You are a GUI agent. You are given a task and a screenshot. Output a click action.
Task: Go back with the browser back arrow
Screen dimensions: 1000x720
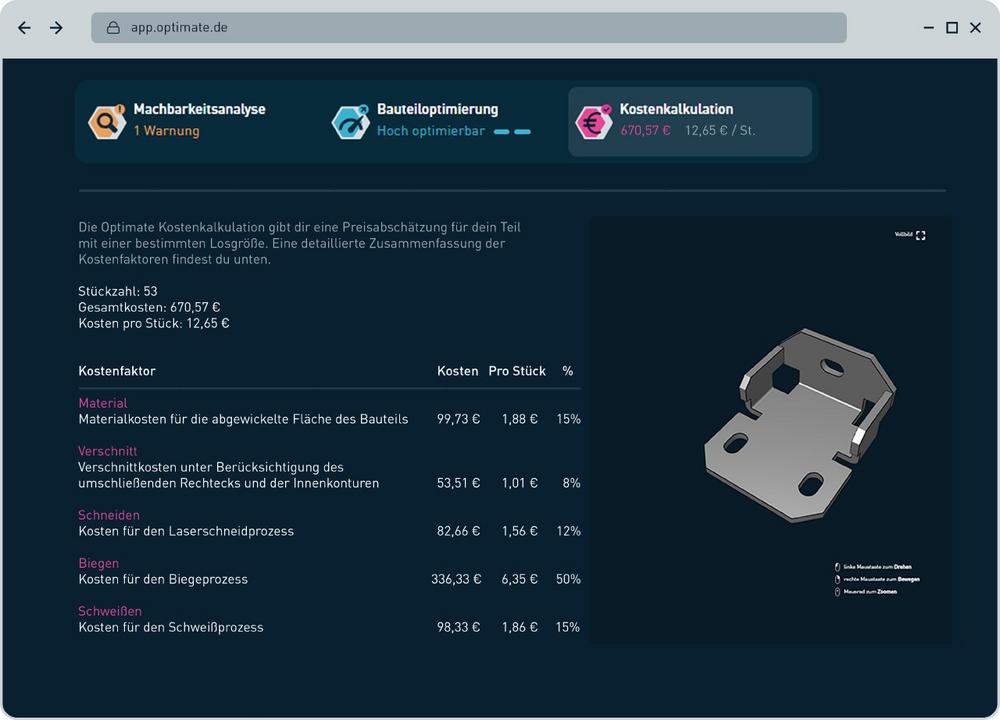tap(25, 28)
